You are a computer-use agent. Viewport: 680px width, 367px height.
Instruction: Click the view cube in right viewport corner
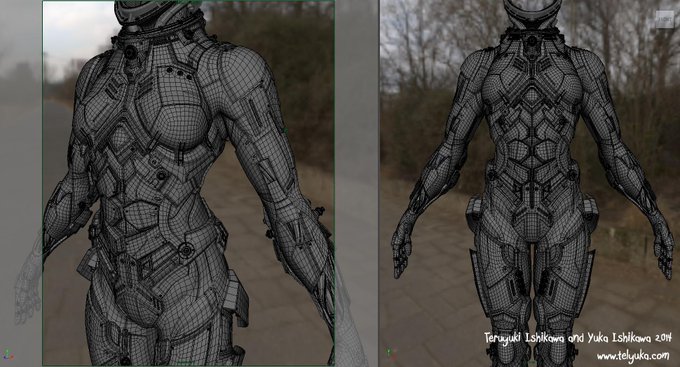(x=665, y=20)
